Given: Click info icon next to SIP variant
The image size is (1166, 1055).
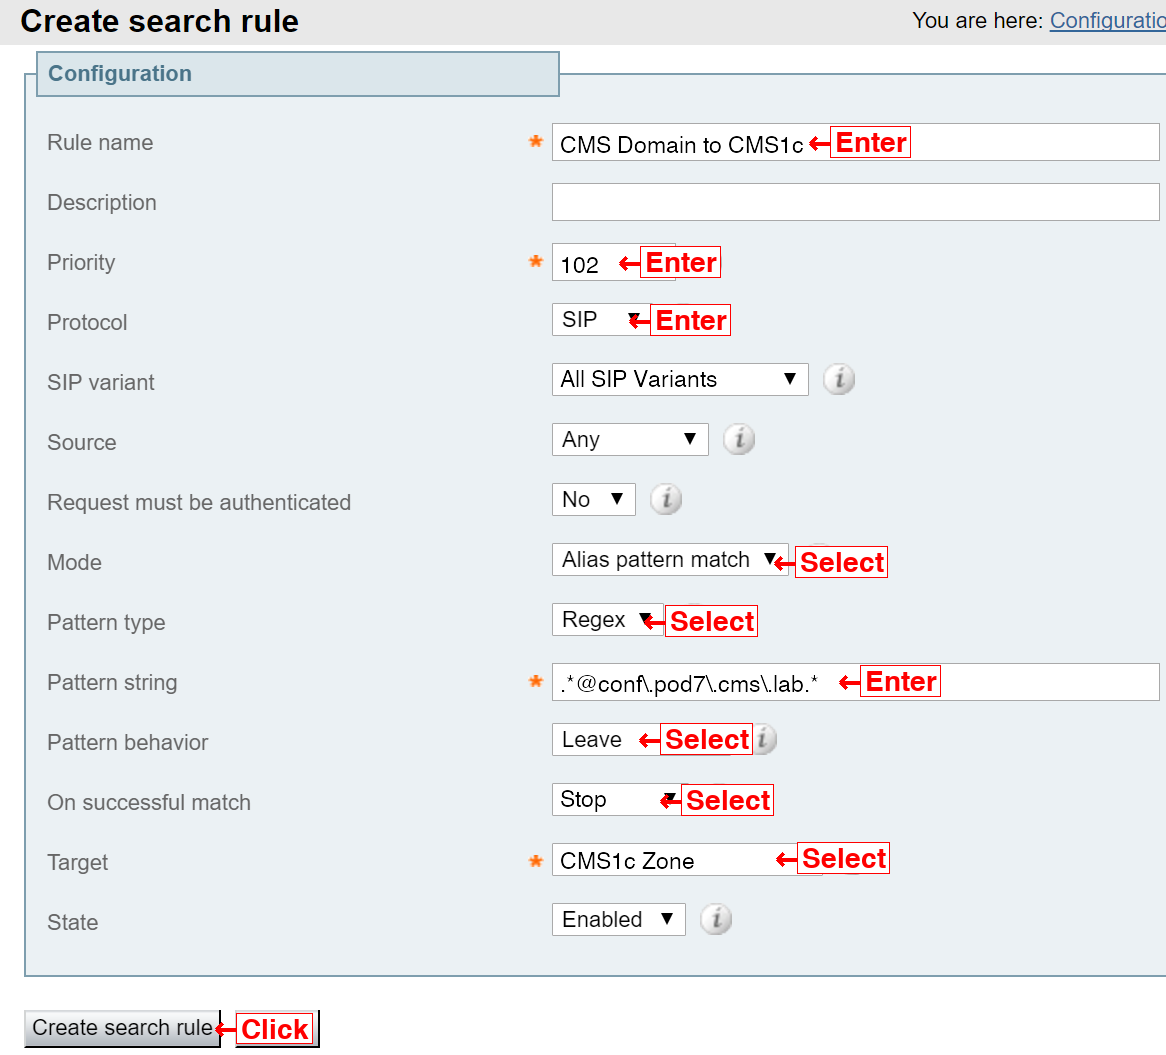Looking at the screenshot, I should pyautogui.click(x=838, y=379).
